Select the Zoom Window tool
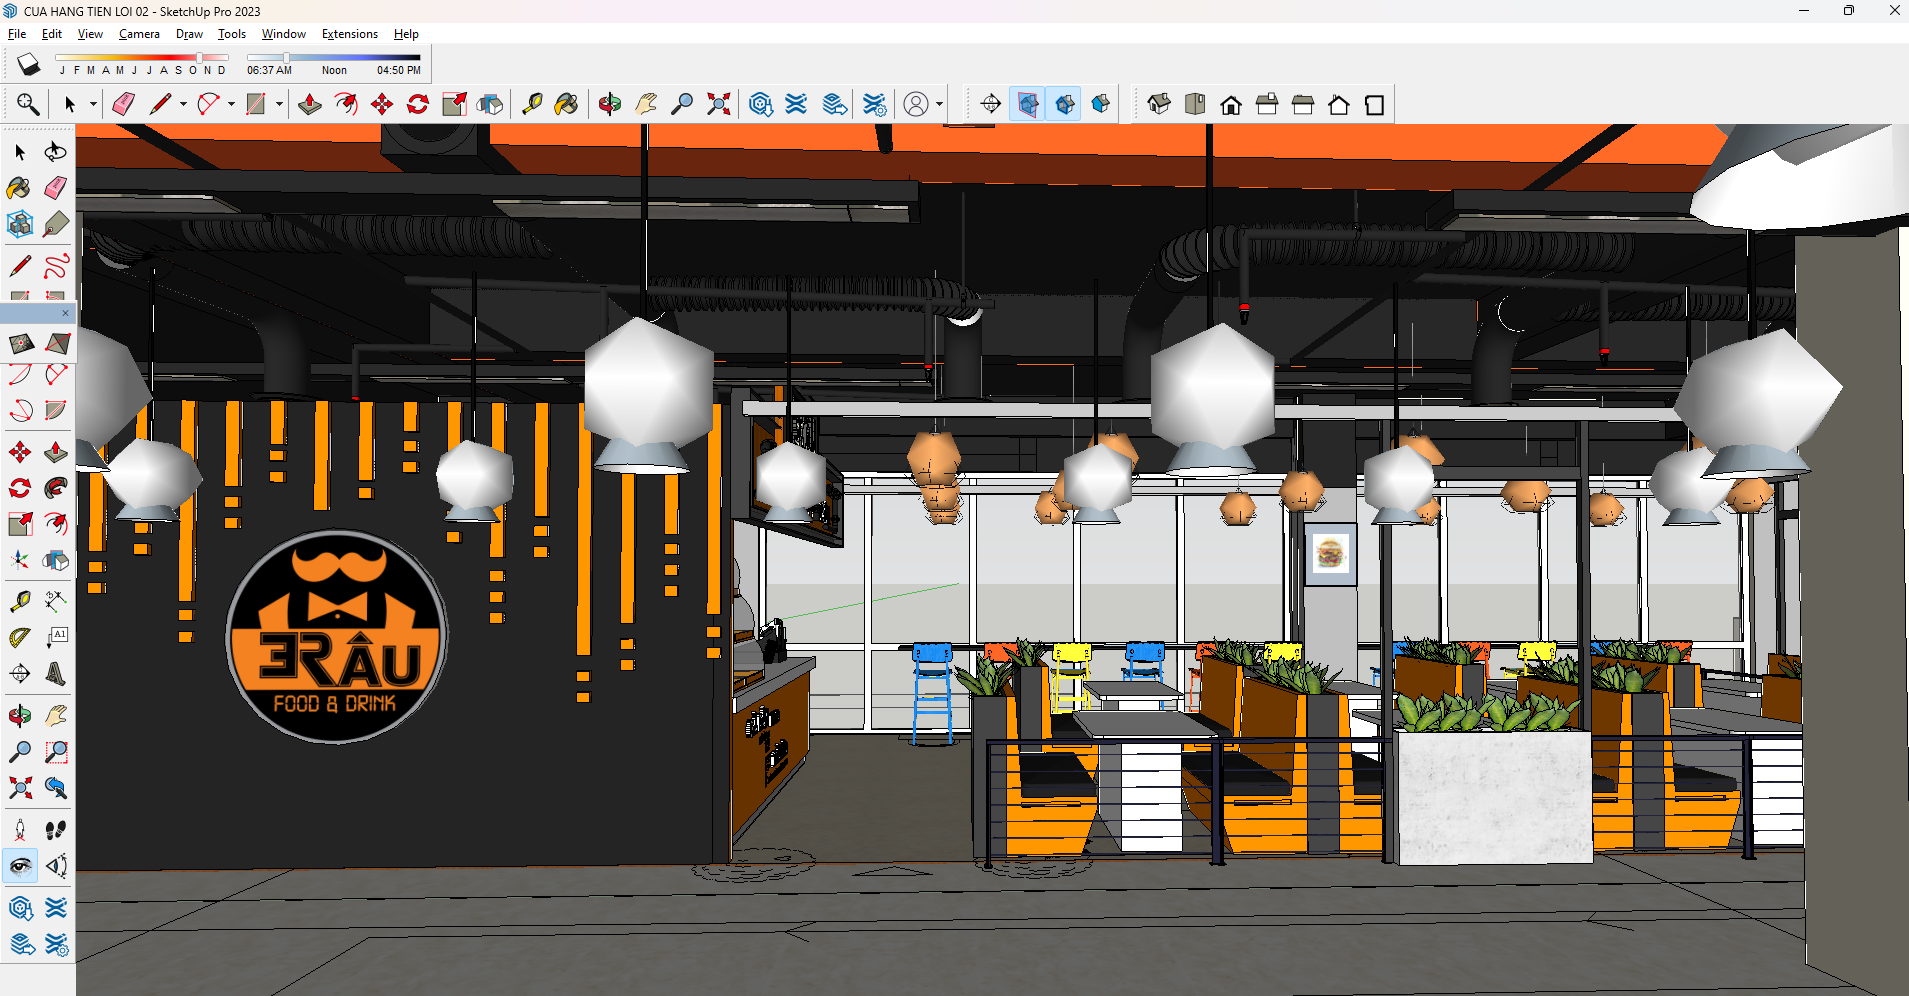The height and width of the screenshot is (996, 1909). point(56,752)
